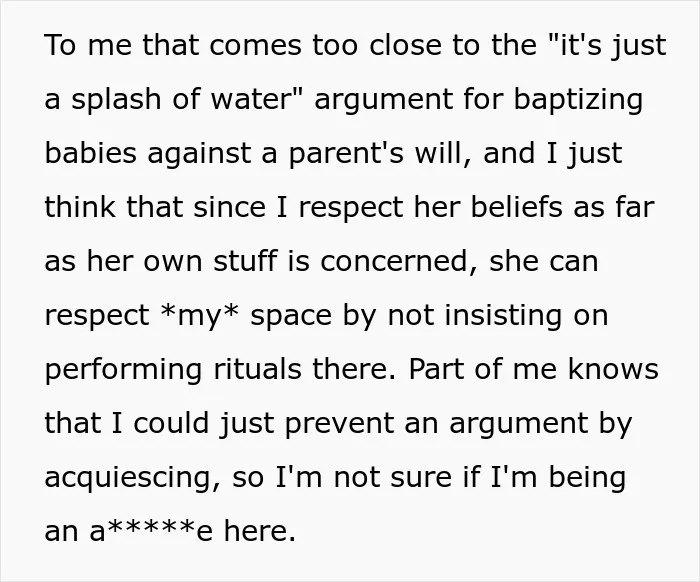
Task: Click the word "water" before the closing quote
Action: point(251,99)
